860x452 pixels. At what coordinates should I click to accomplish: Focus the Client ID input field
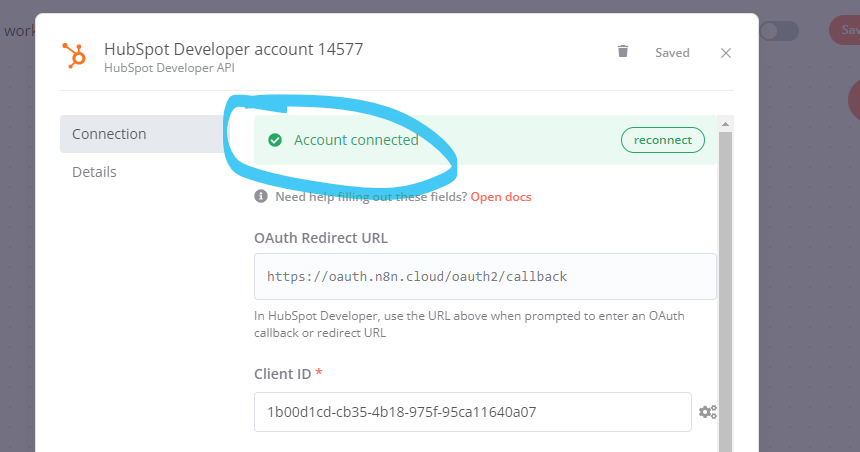[472, 412]
